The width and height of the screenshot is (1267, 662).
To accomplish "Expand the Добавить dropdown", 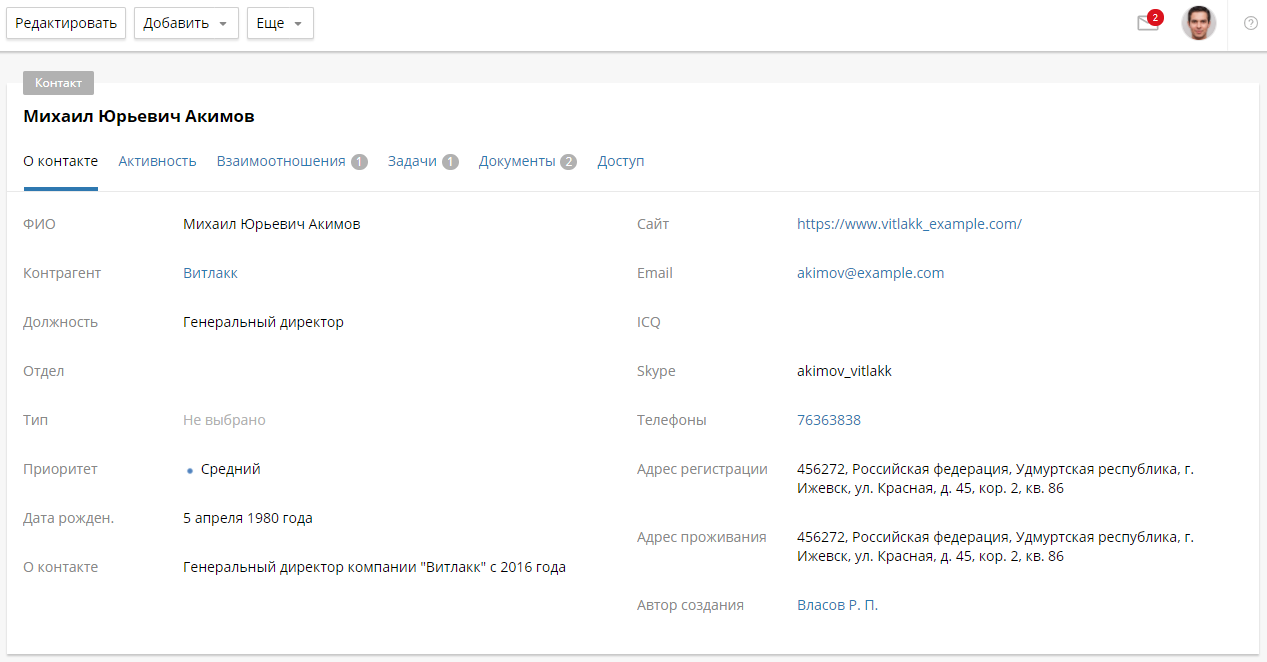I will 186,23.
